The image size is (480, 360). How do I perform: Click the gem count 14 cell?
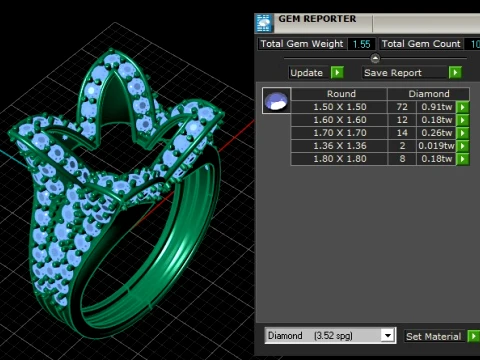(402, 133)
